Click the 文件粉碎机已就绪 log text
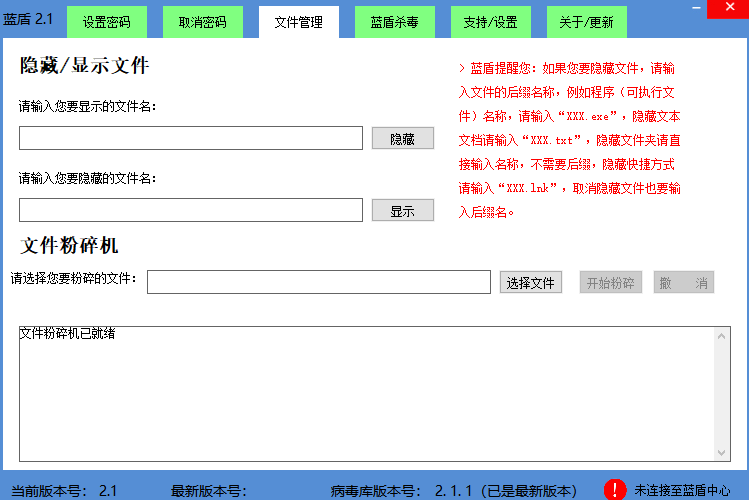 point(67,333)
